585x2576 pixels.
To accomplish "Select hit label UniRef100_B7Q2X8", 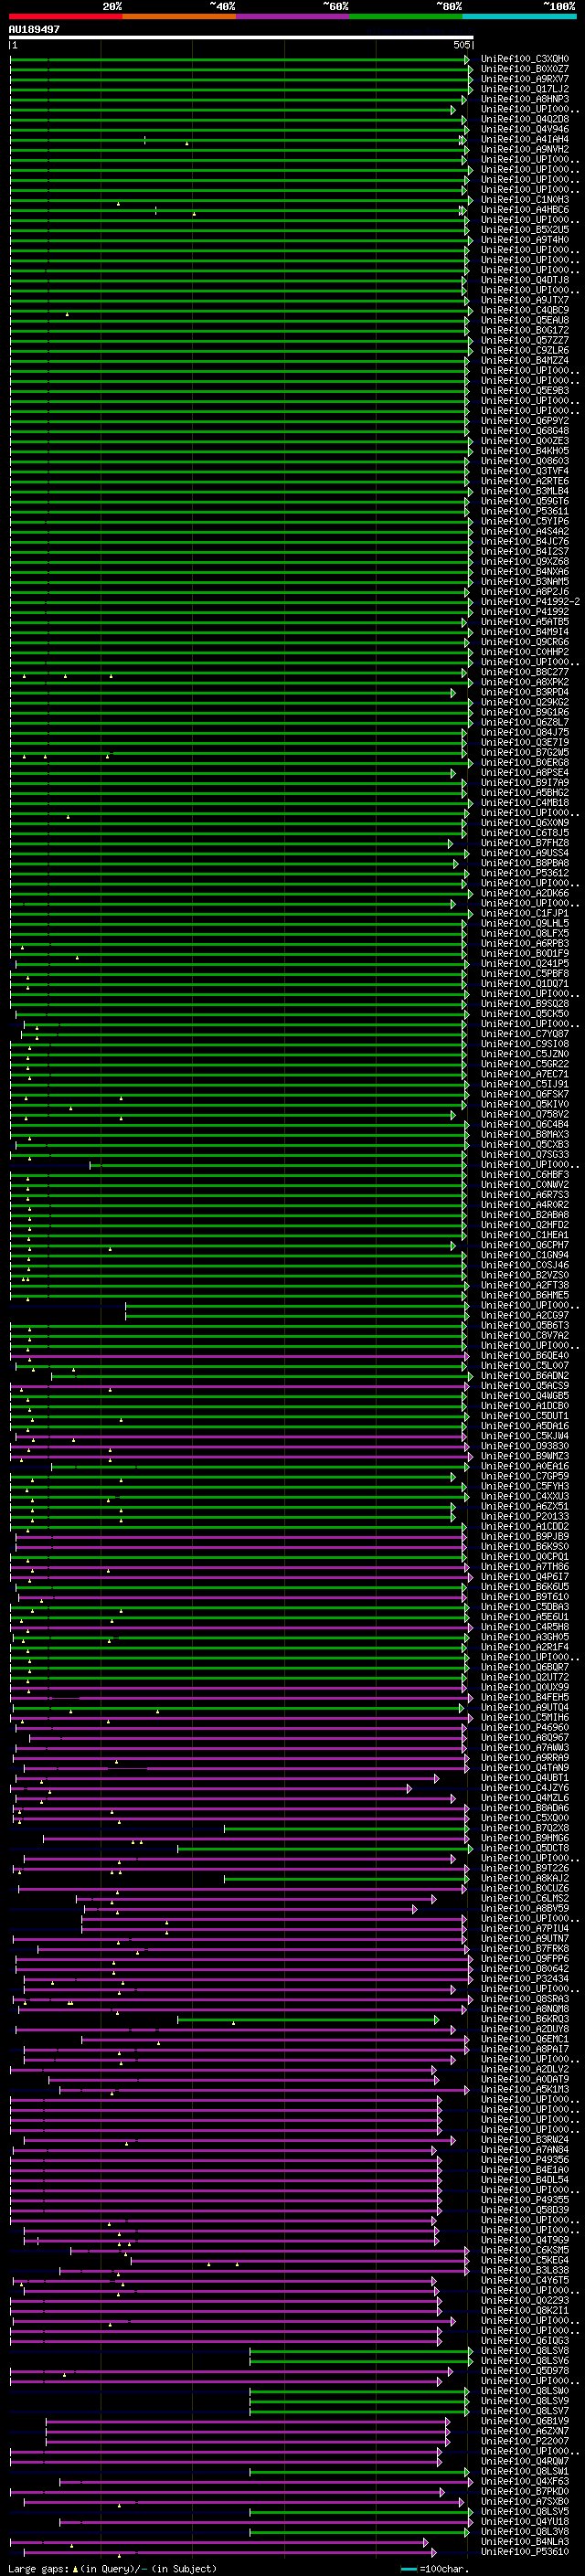I will tap(525, 1828).
